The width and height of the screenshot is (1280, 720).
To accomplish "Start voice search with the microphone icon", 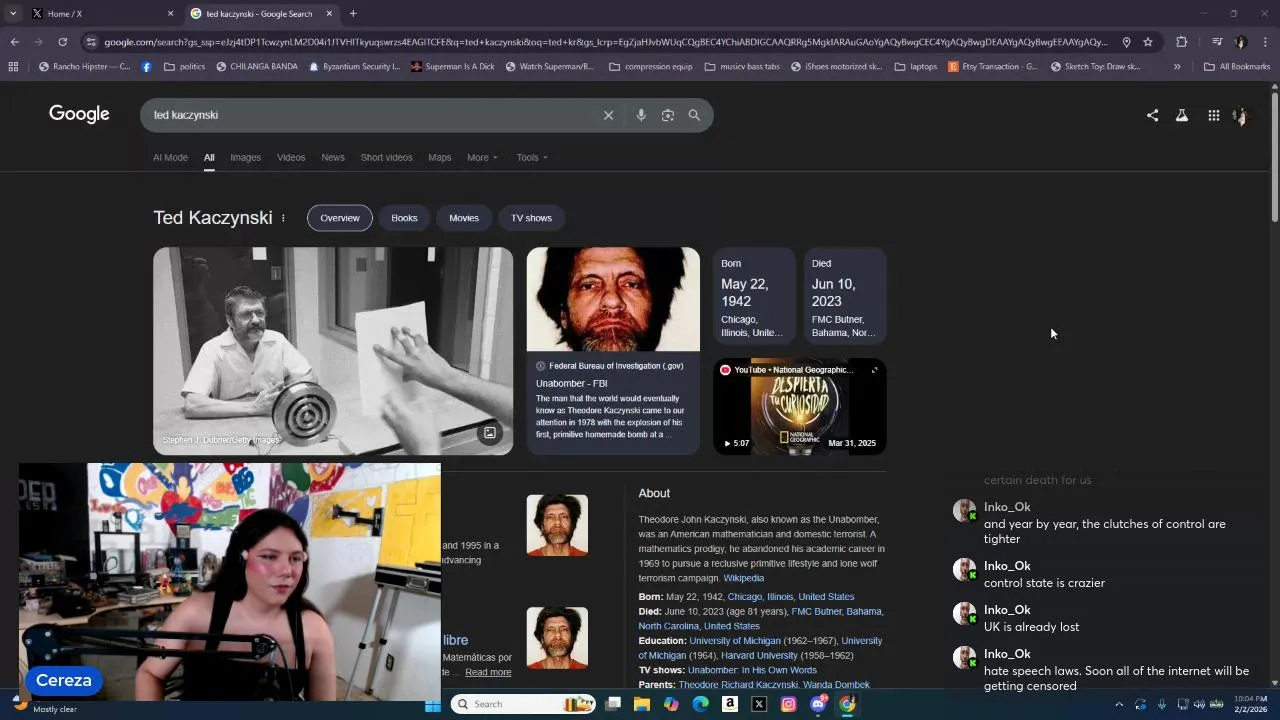I will (641, 115).
